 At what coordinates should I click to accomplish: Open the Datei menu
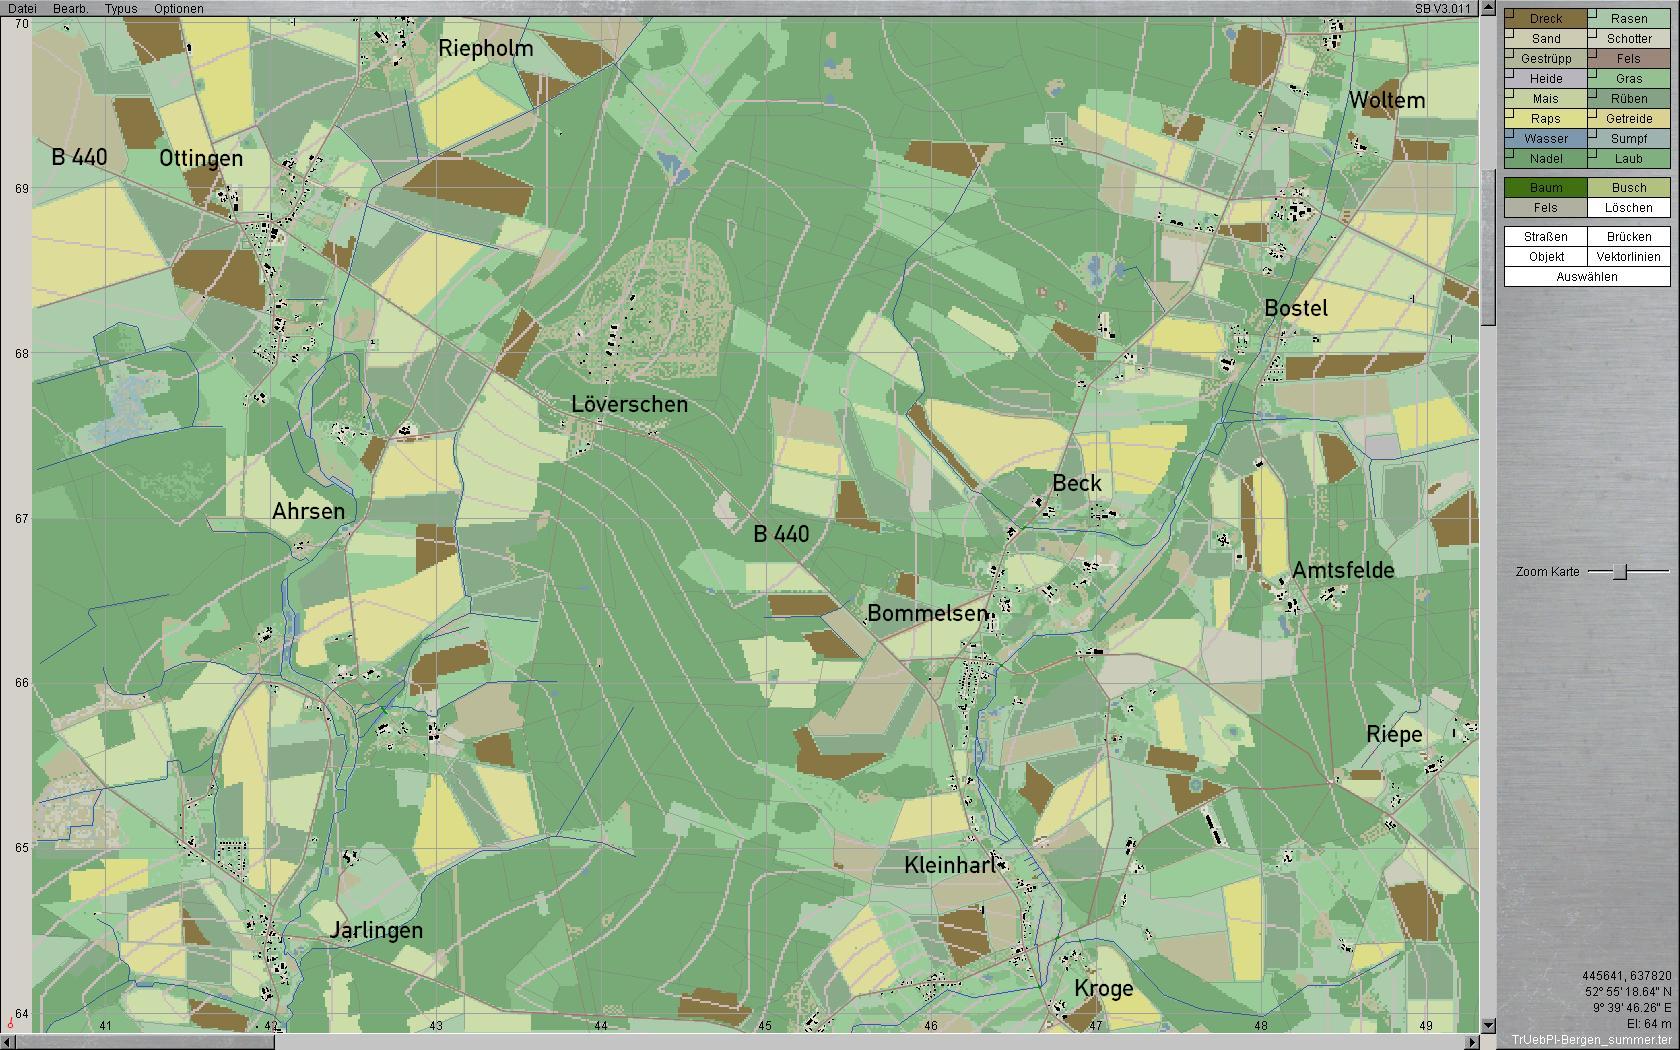[x=22, y=8]
